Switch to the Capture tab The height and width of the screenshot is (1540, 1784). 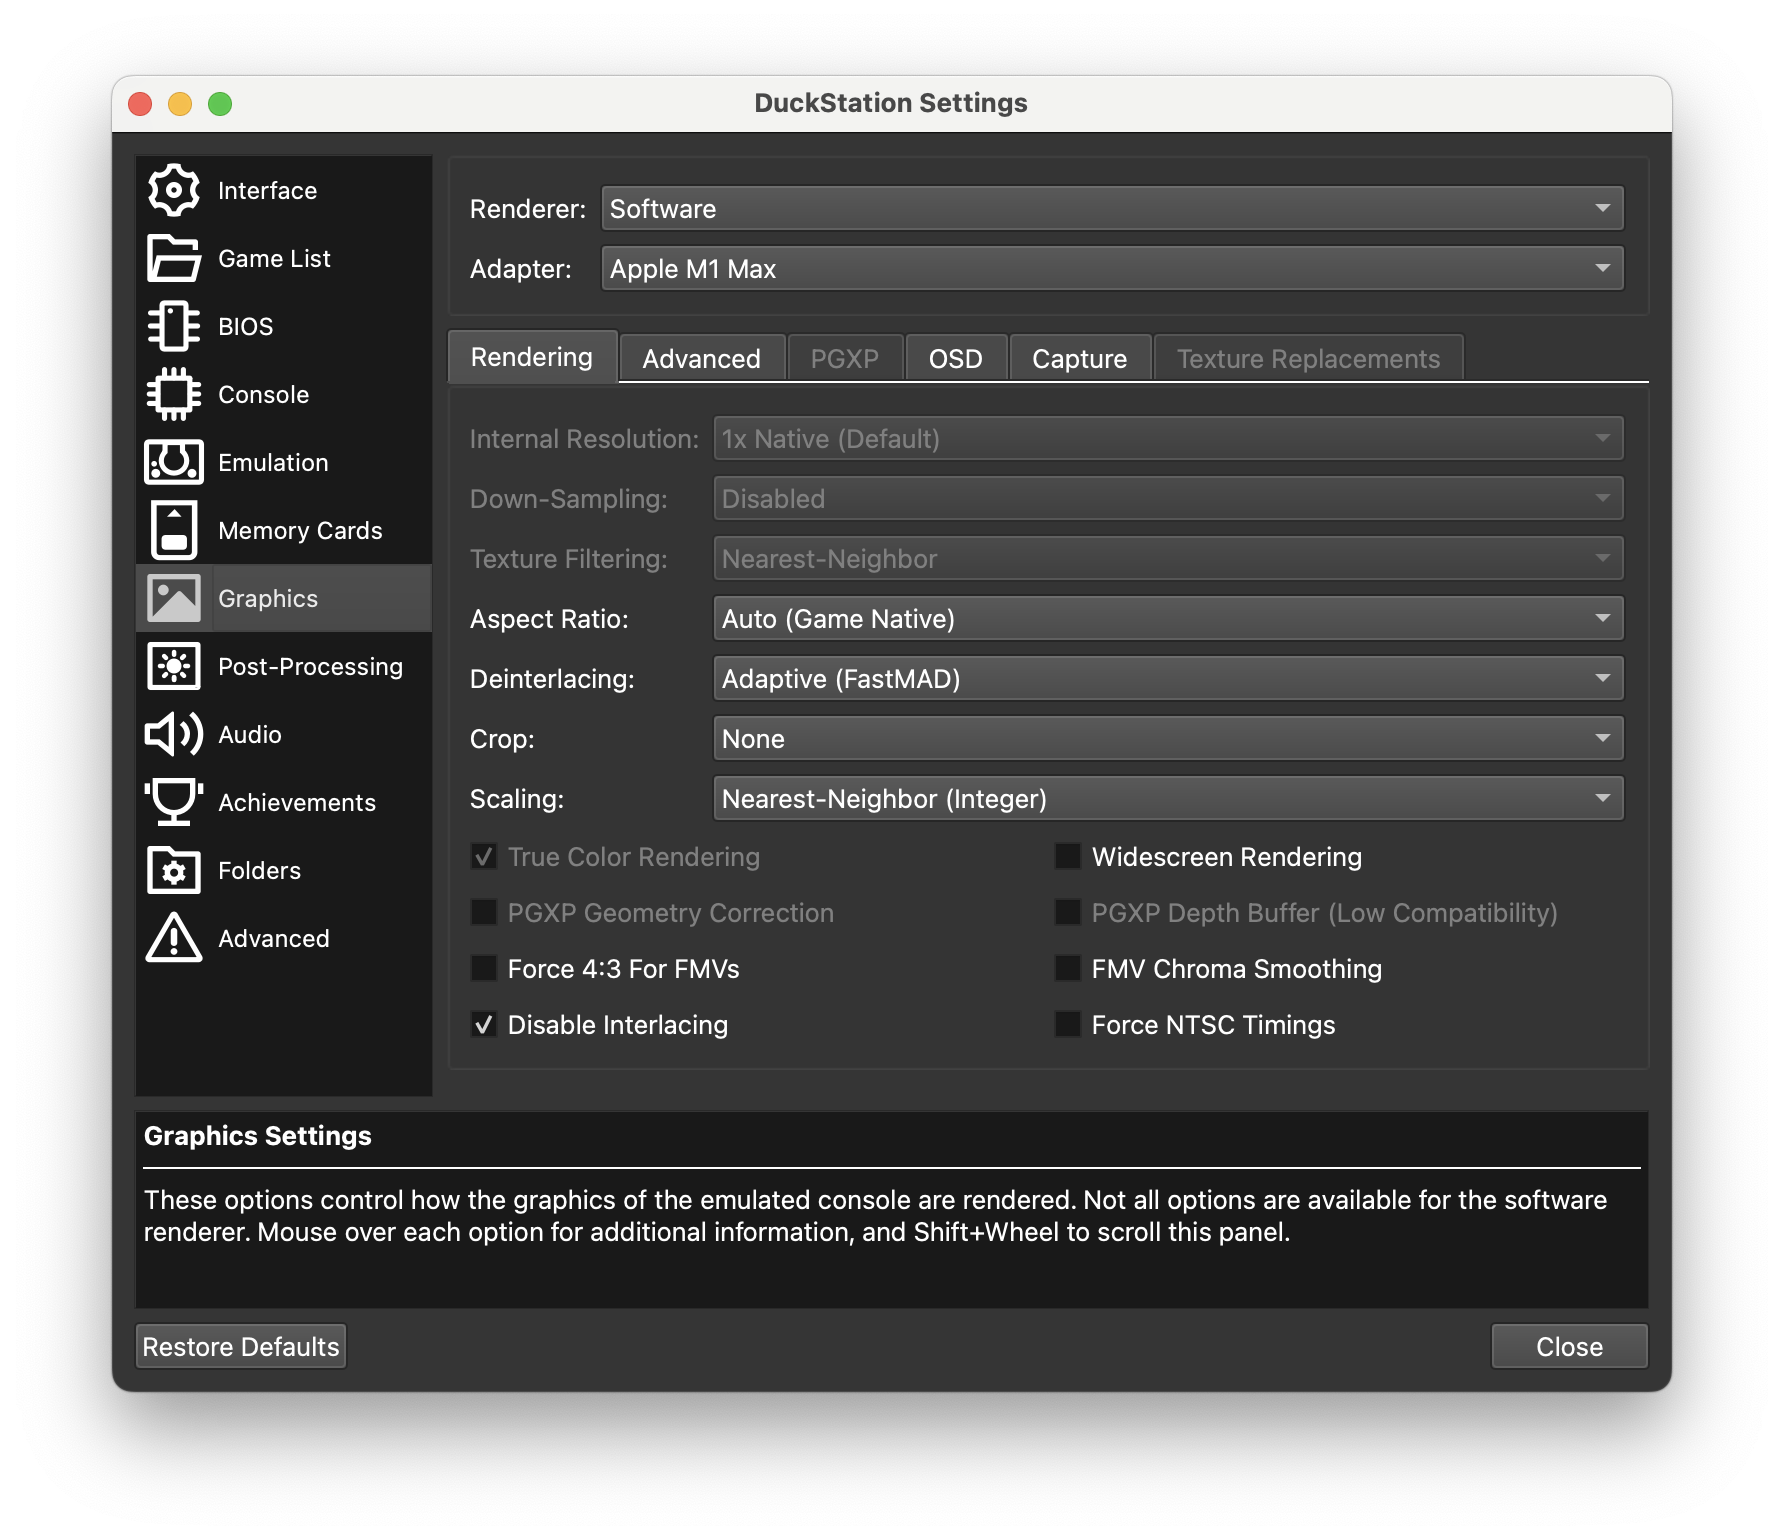(x=1079, y=359)
